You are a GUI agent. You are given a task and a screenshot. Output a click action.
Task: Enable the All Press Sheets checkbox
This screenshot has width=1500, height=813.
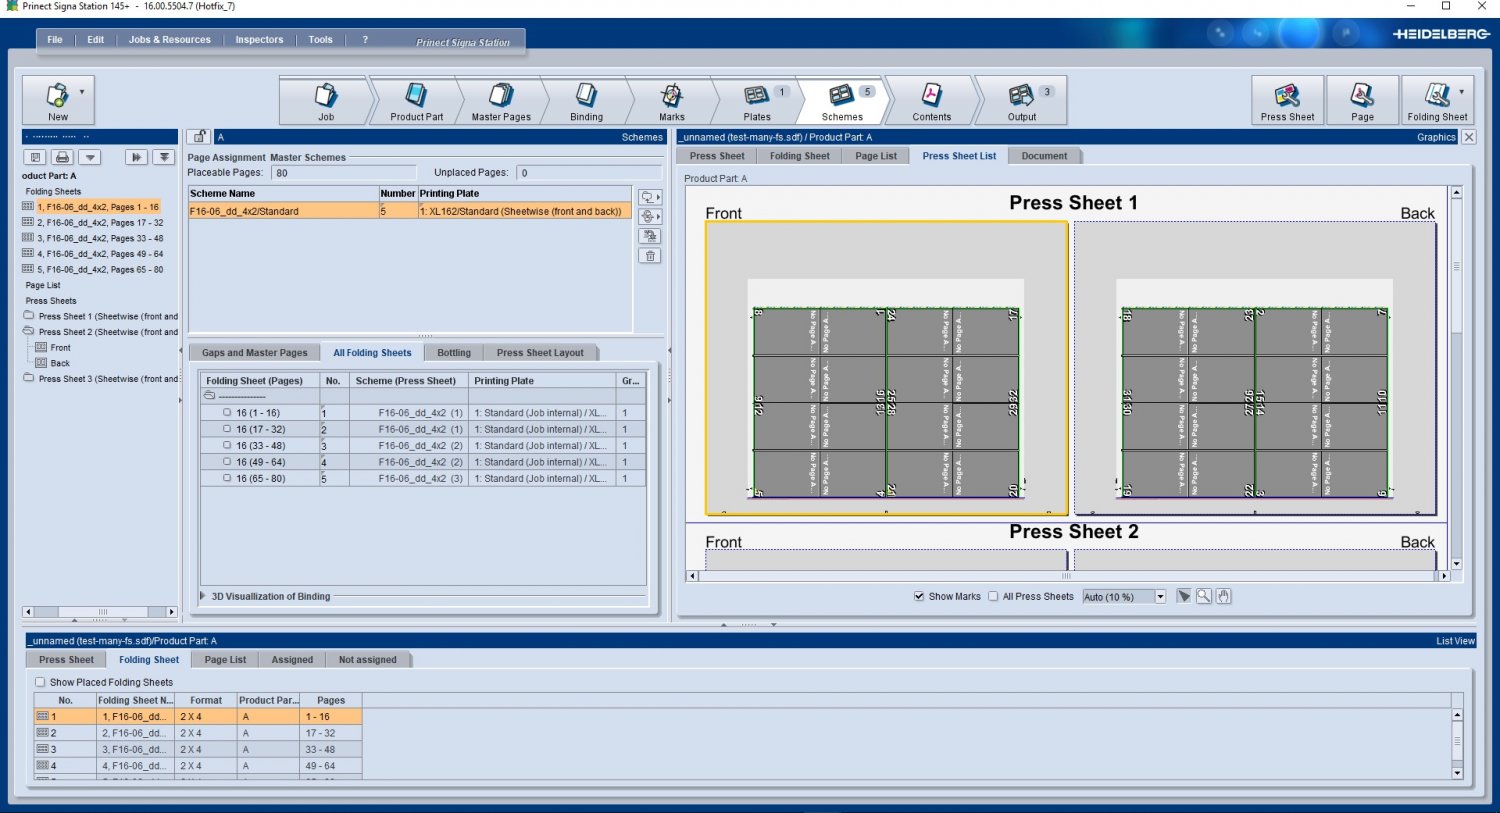(x=993, y=596)
